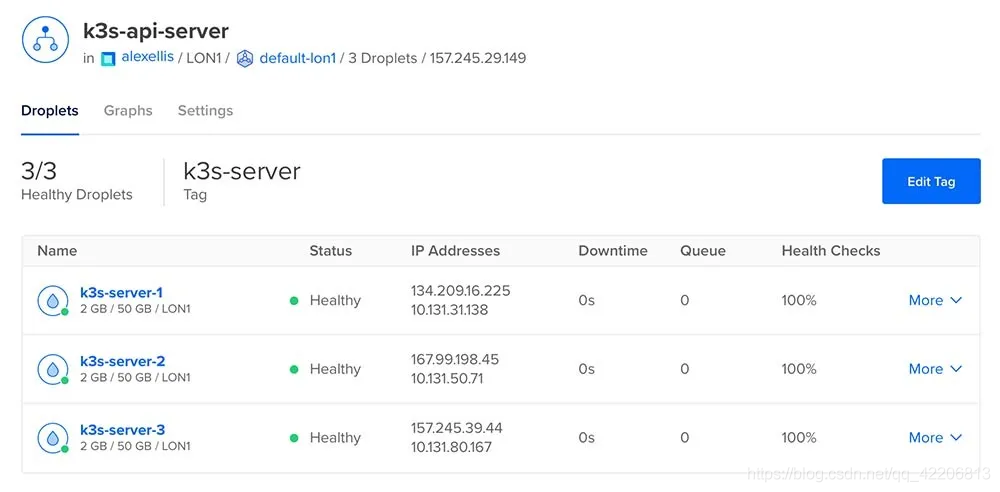1000x492 pixels.
Task: Click the k3s-server tag name
Action: tap(242, 171)
